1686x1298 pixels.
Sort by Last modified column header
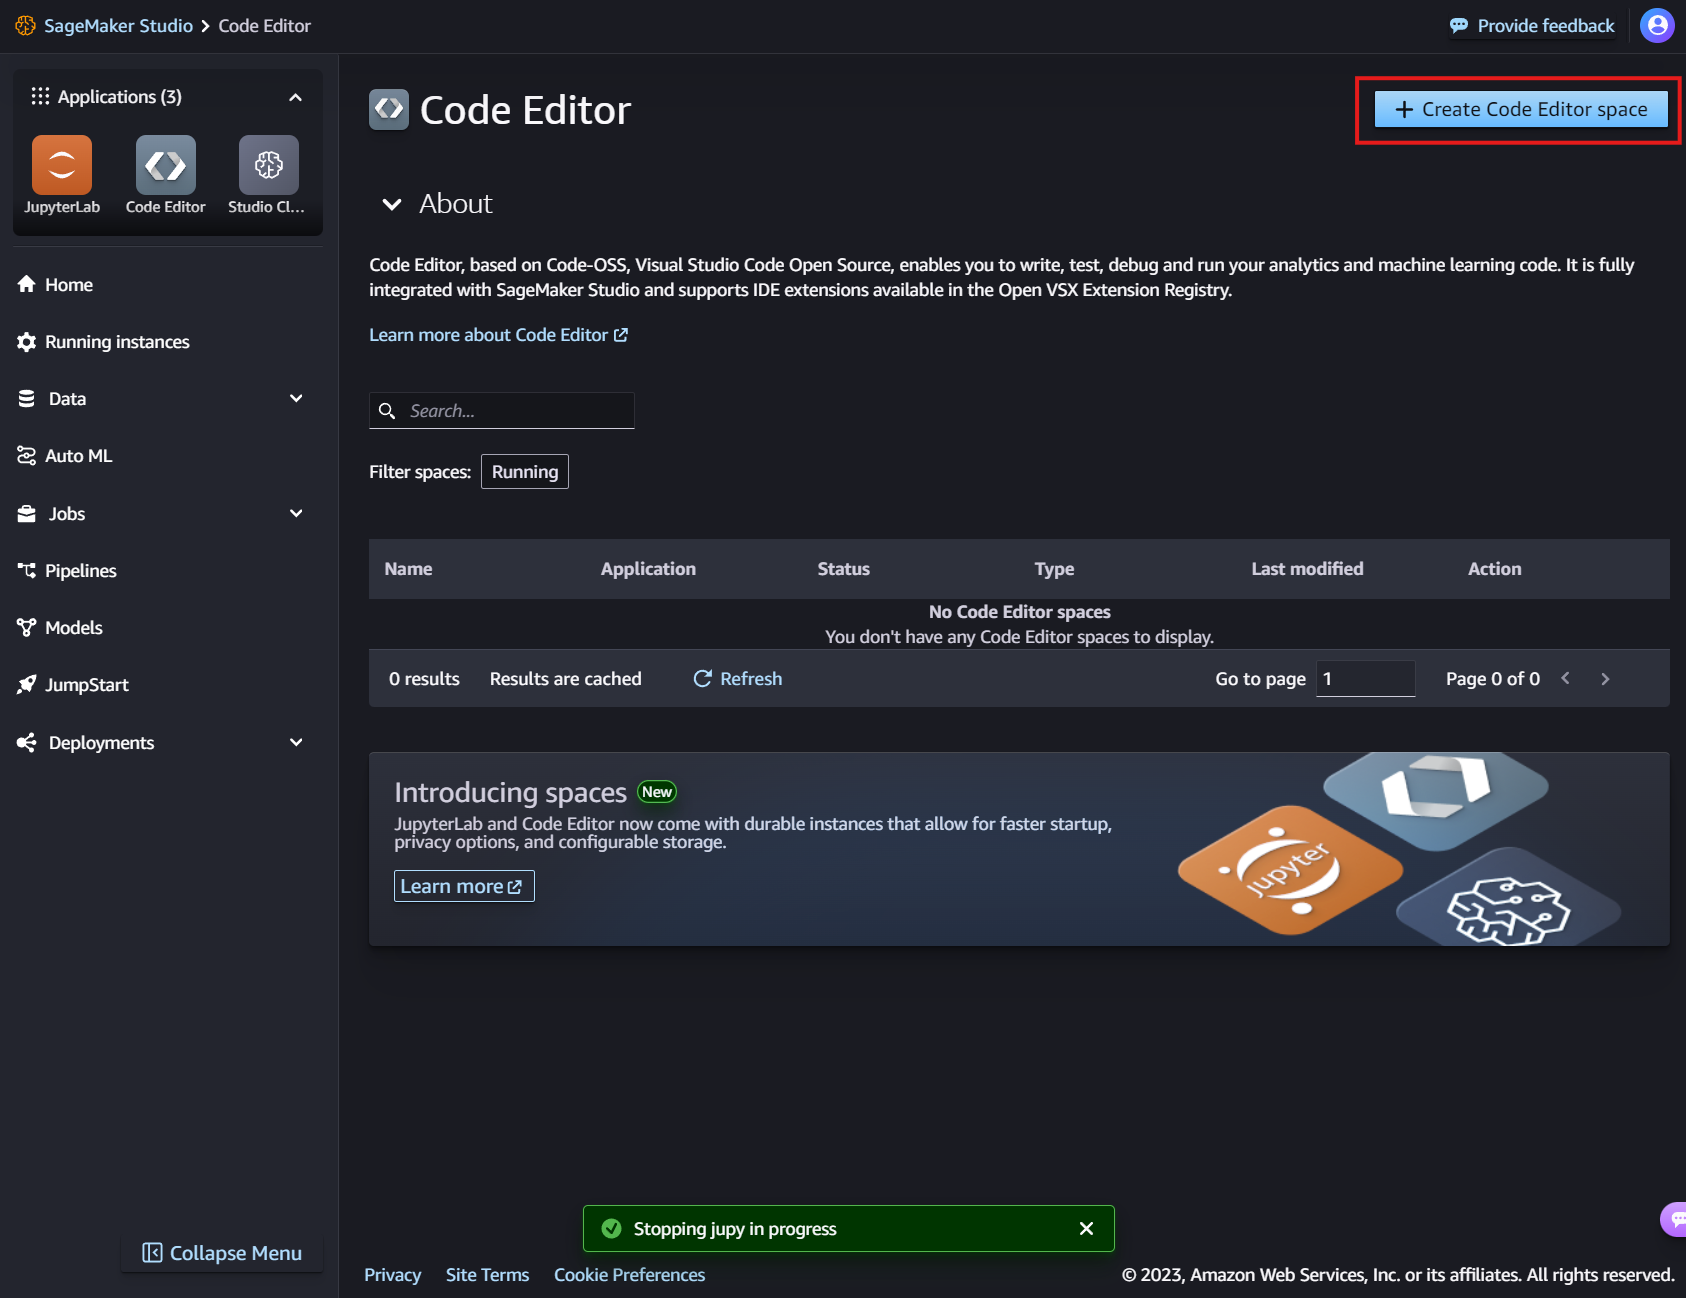(x=1307, y=569)
